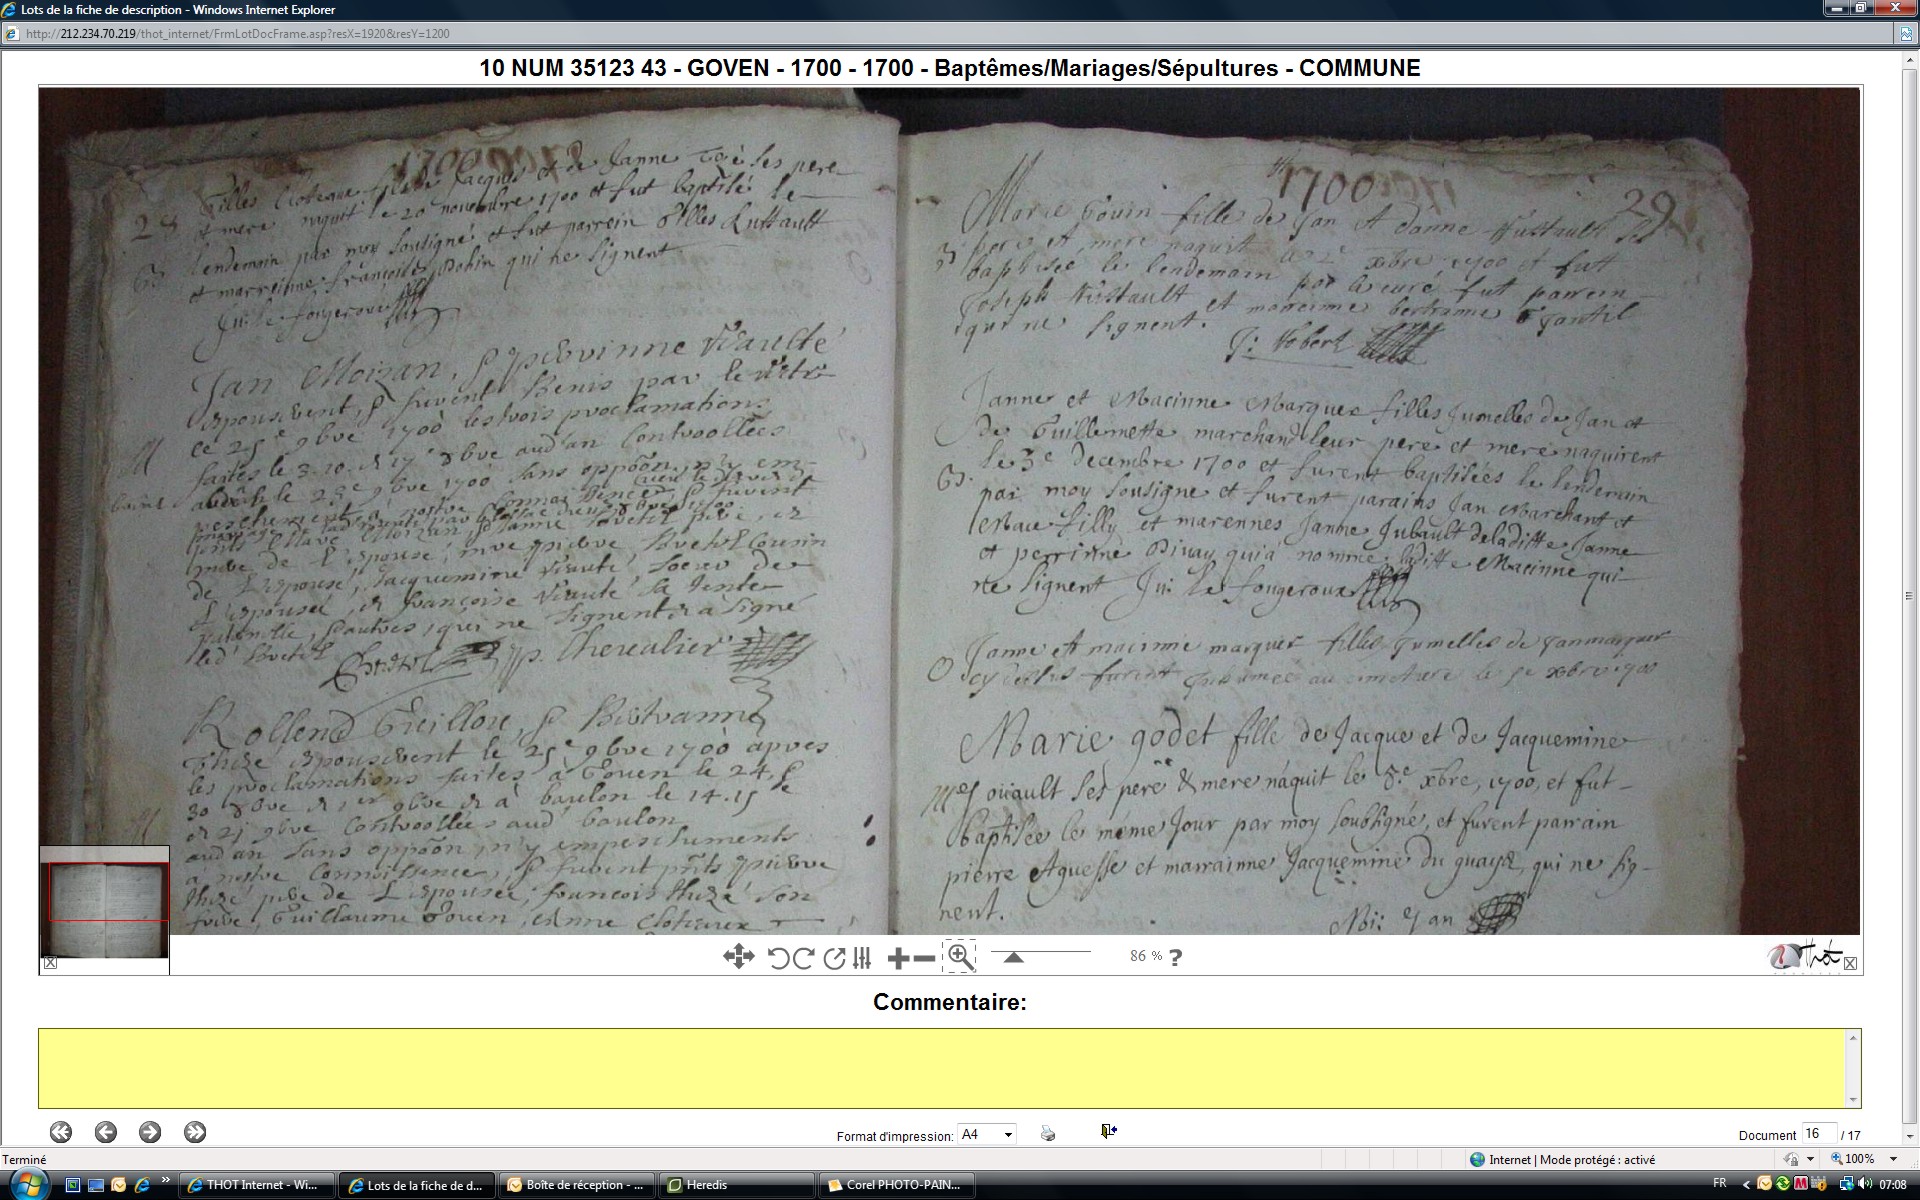
Task: Expand the 100% browser zoom dropdown
Action: tap(1893, 1159)
